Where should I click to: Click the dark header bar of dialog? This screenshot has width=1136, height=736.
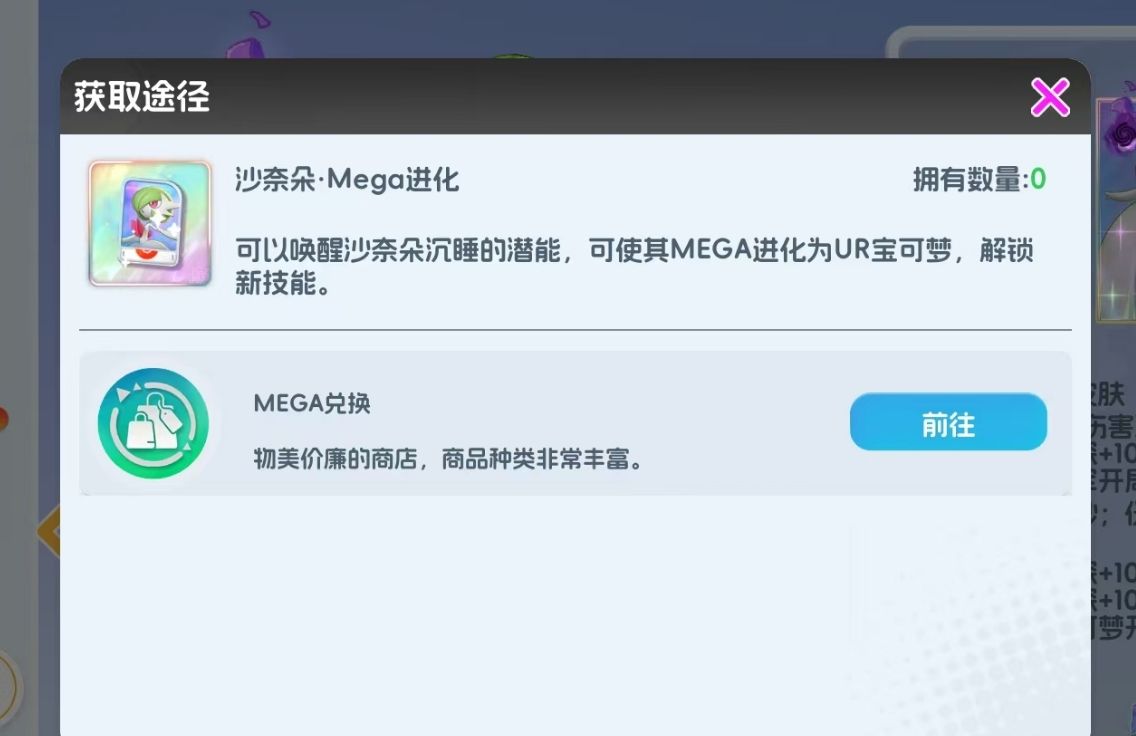[x=575, y=96]
